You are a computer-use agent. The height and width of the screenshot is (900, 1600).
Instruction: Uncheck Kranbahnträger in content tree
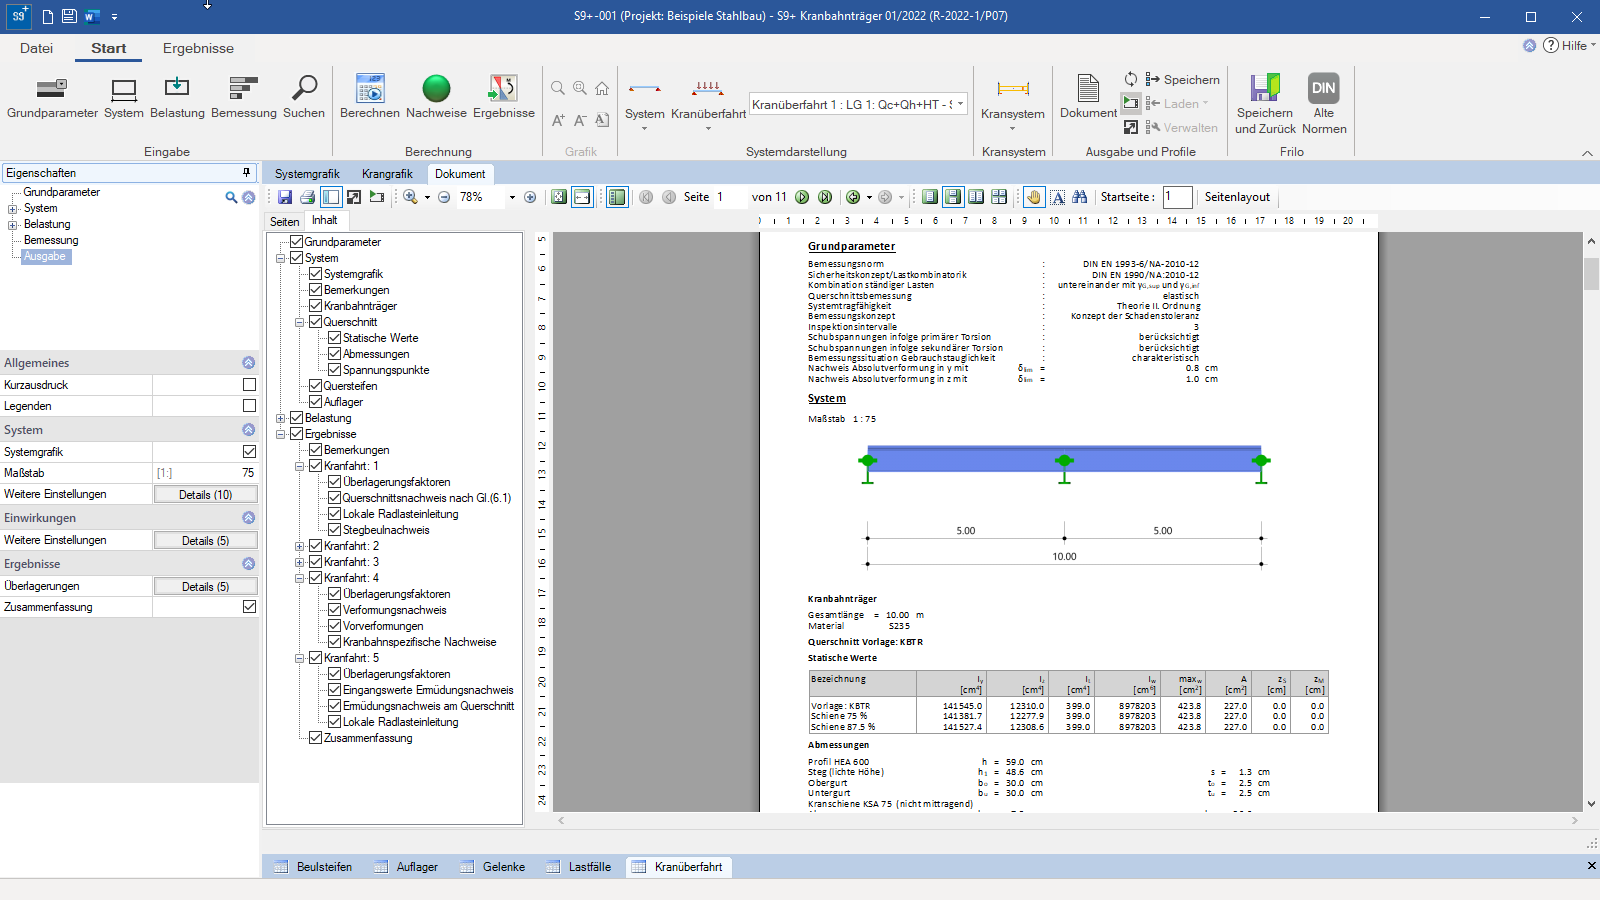[316, 306]
